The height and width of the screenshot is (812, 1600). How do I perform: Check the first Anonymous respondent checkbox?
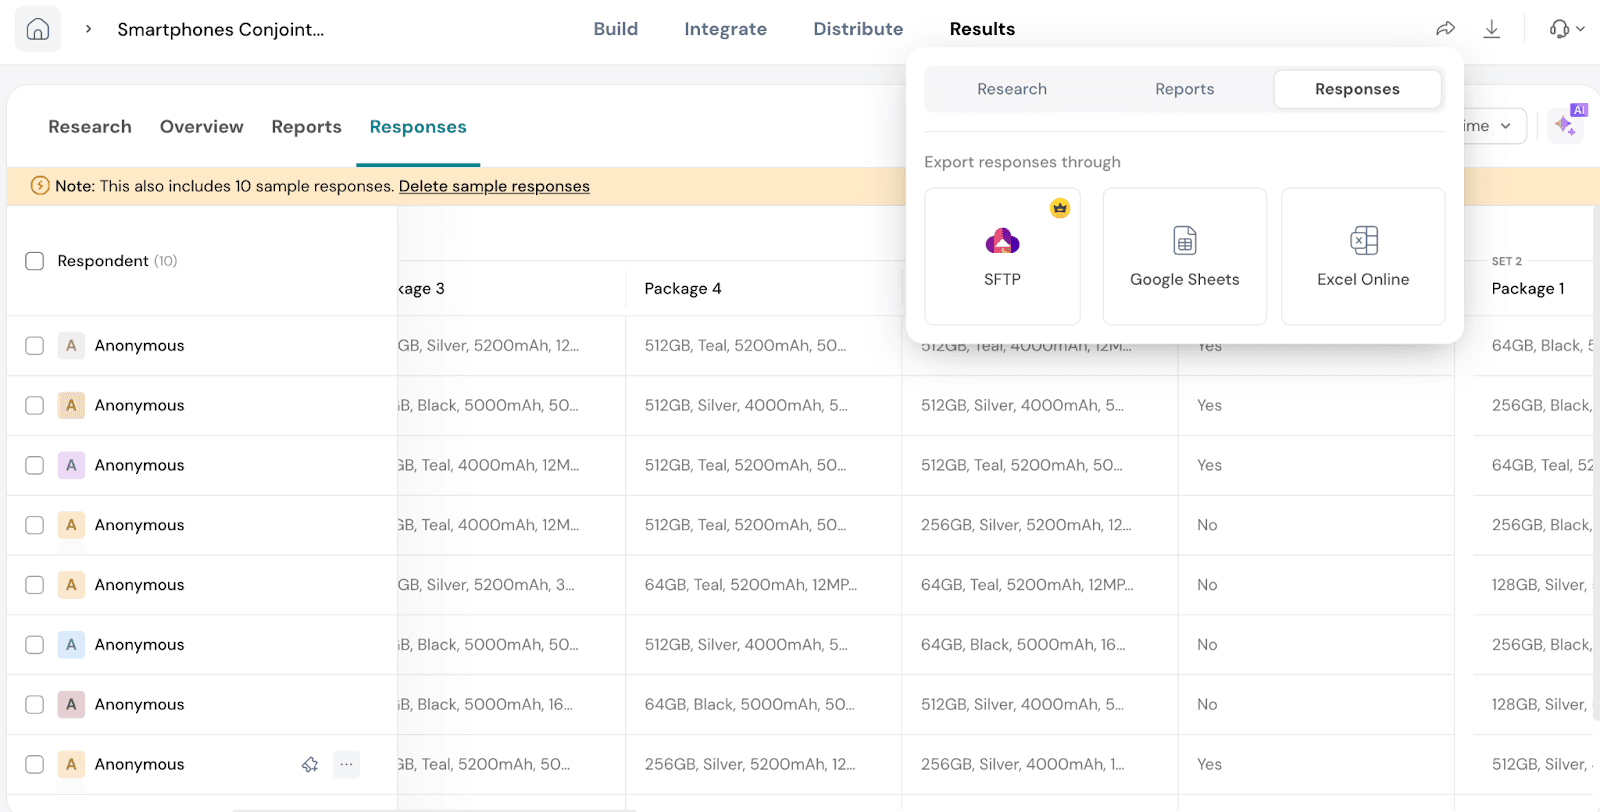[x=35, y=346]
